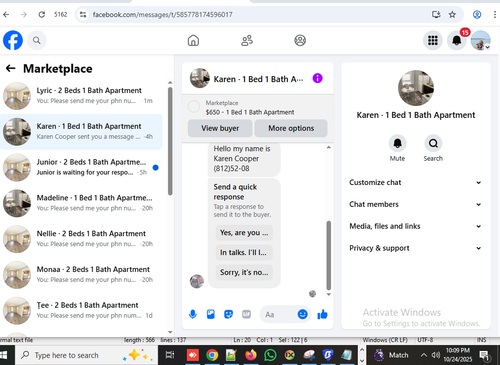The image size is (500, 365).
Task: Open the Facebook menu grid icon
Action: (433, 40)
